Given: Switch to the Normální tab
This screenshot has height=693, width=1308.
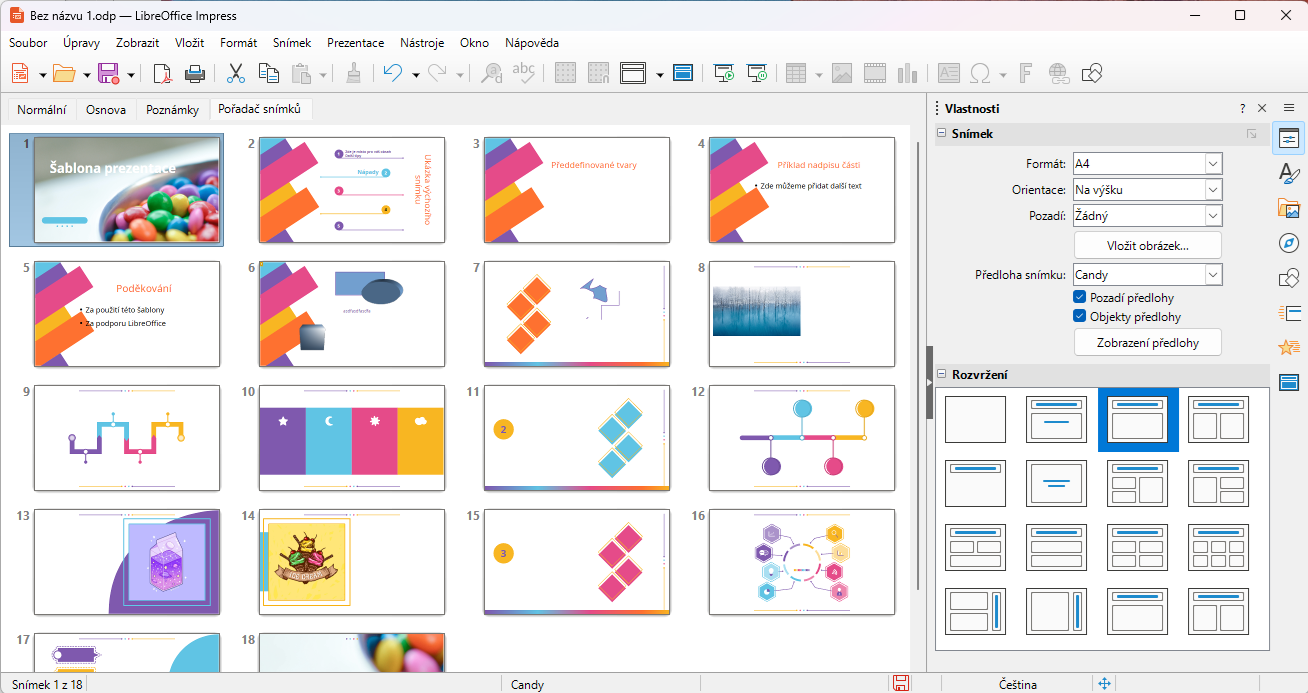Looking at the screenshot, I should click(42, 110).
